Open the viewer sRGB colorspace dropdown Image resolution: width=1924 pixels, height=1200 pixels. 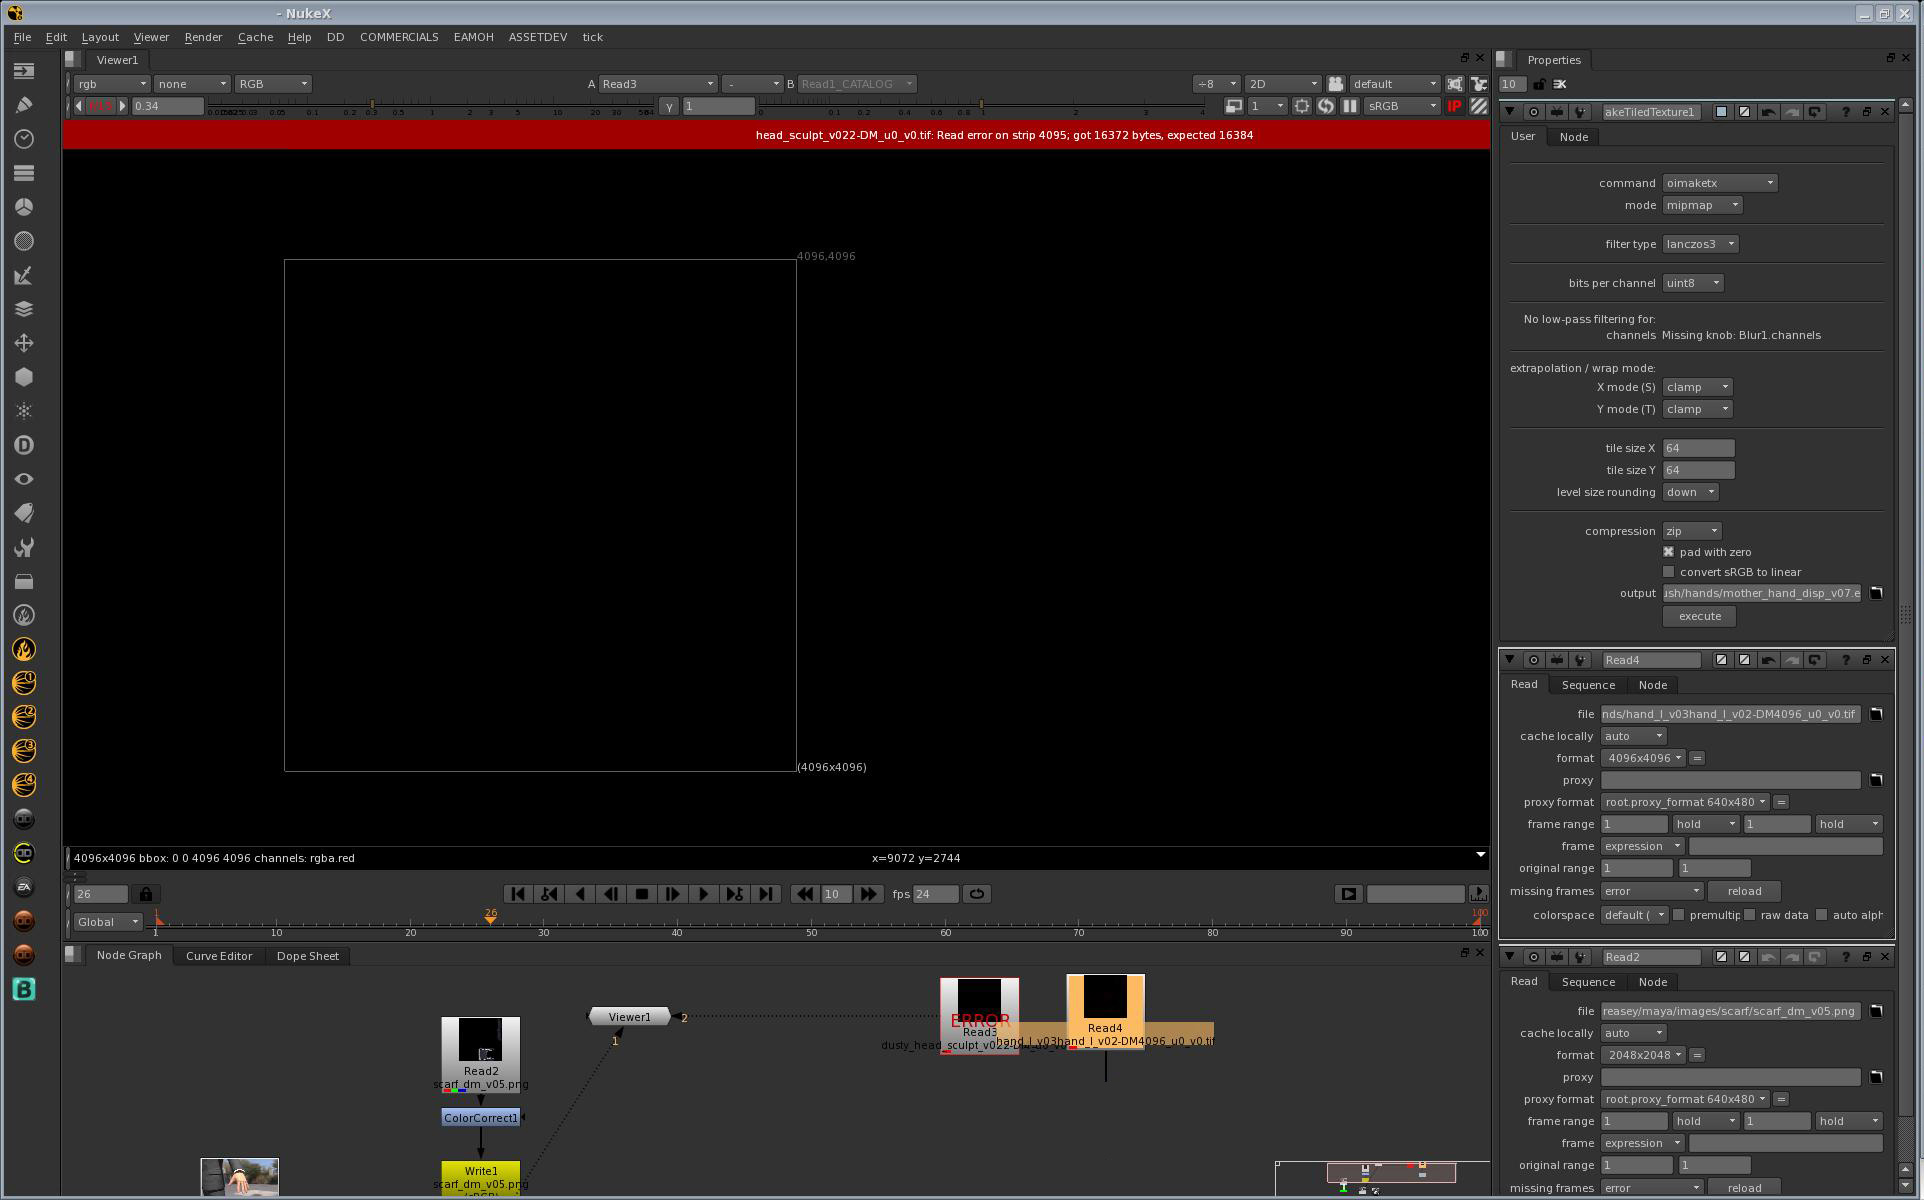(x=1403, y=106)
